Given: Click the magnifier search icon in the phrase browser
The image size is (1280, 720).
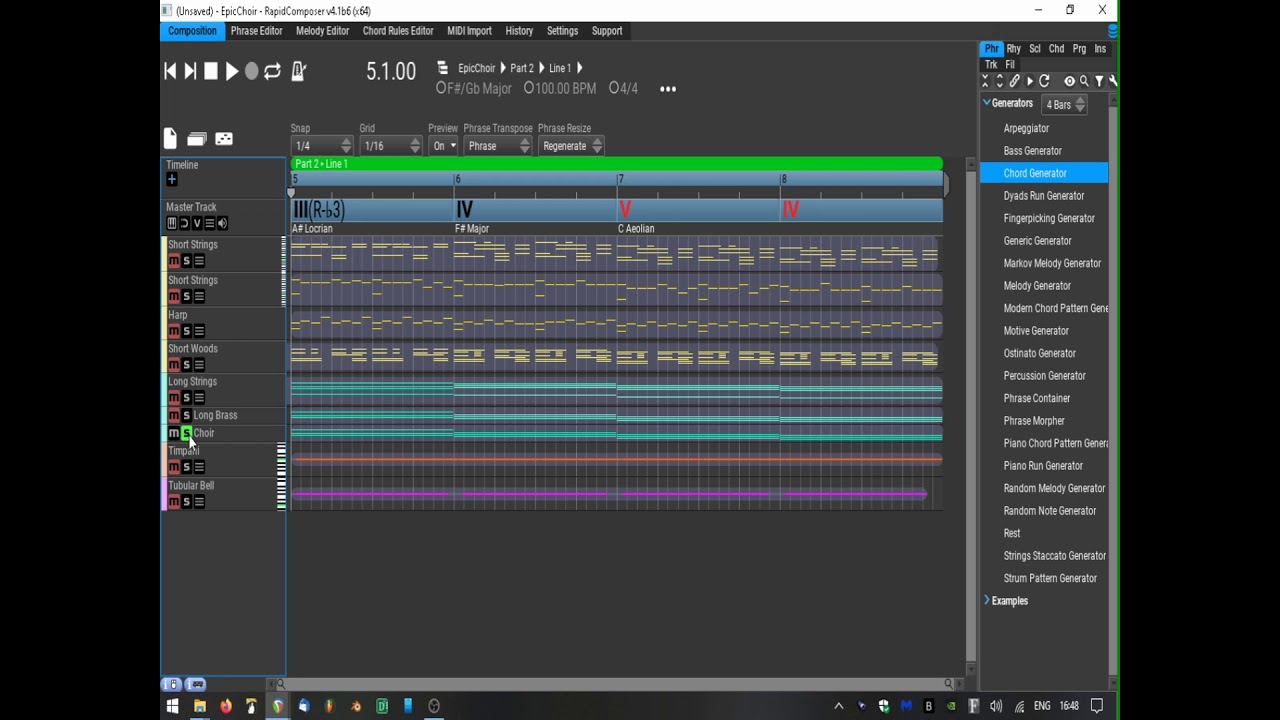Looking at the screenshot, I should [1084, 81].
